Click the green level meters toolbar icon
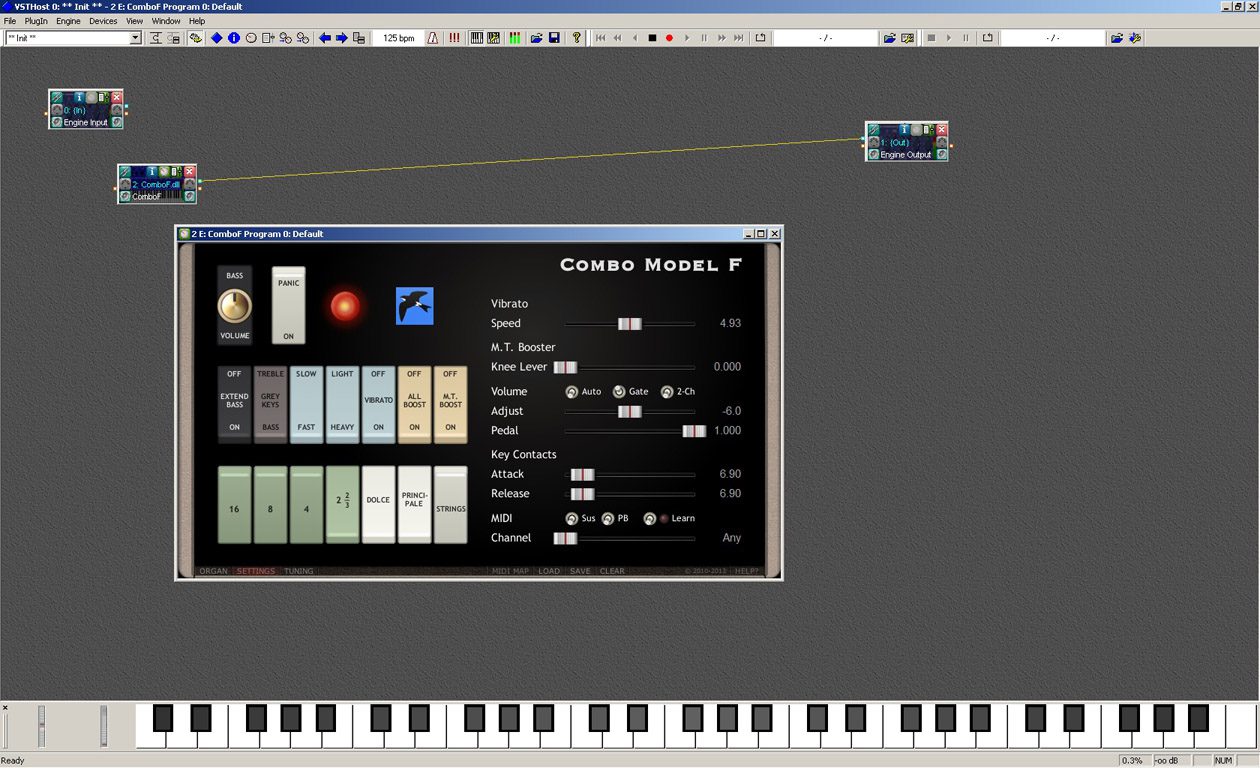 (514, 38)
